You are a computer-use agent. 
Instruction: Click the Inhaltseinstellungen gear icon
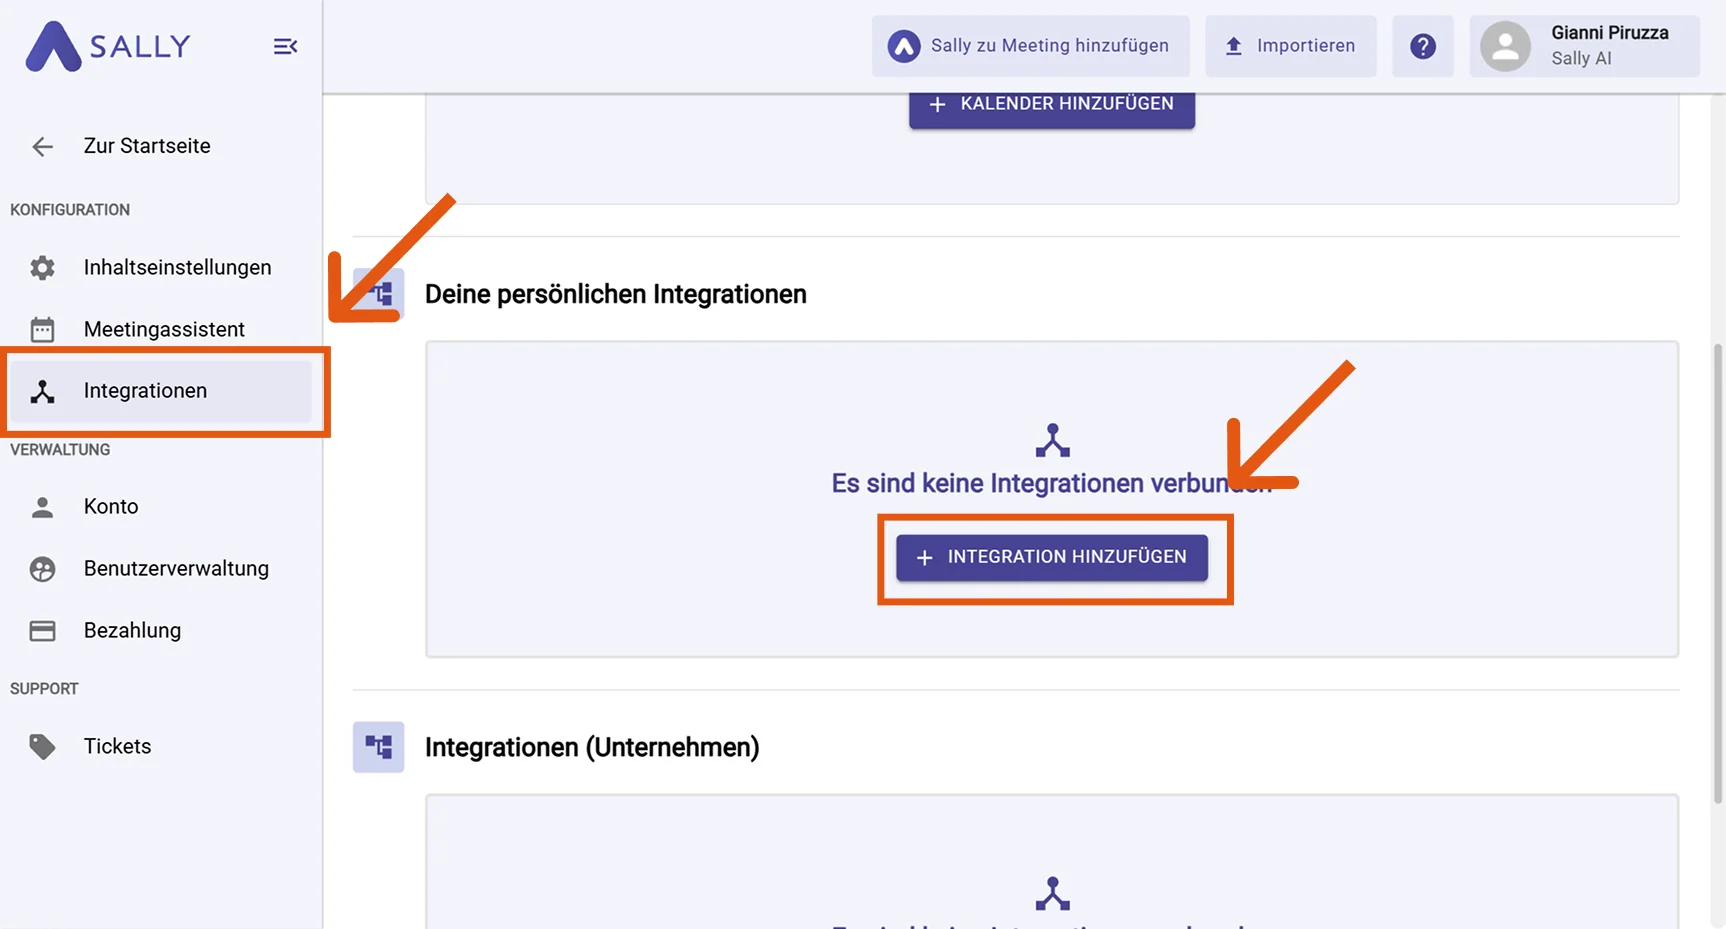pos(42,268)
